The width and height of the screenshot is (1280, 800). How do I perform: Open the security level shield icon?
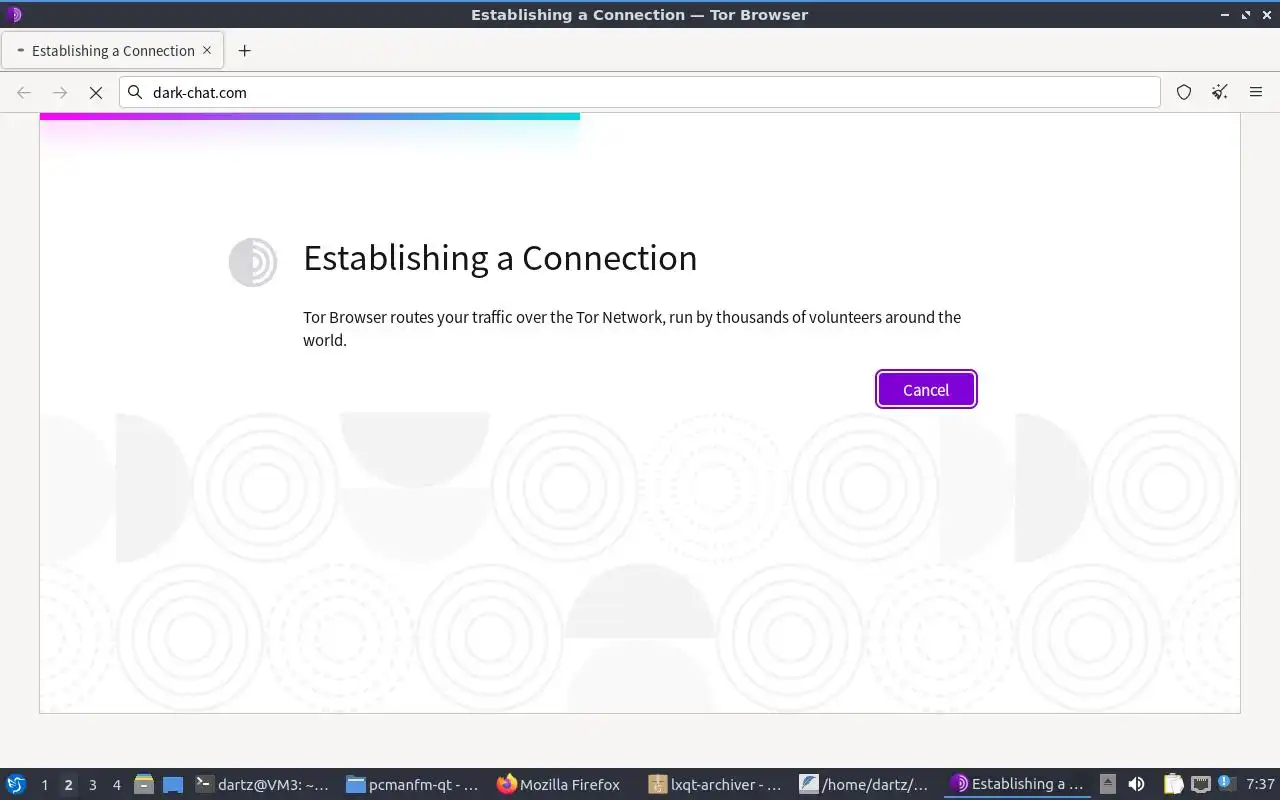1184,92
